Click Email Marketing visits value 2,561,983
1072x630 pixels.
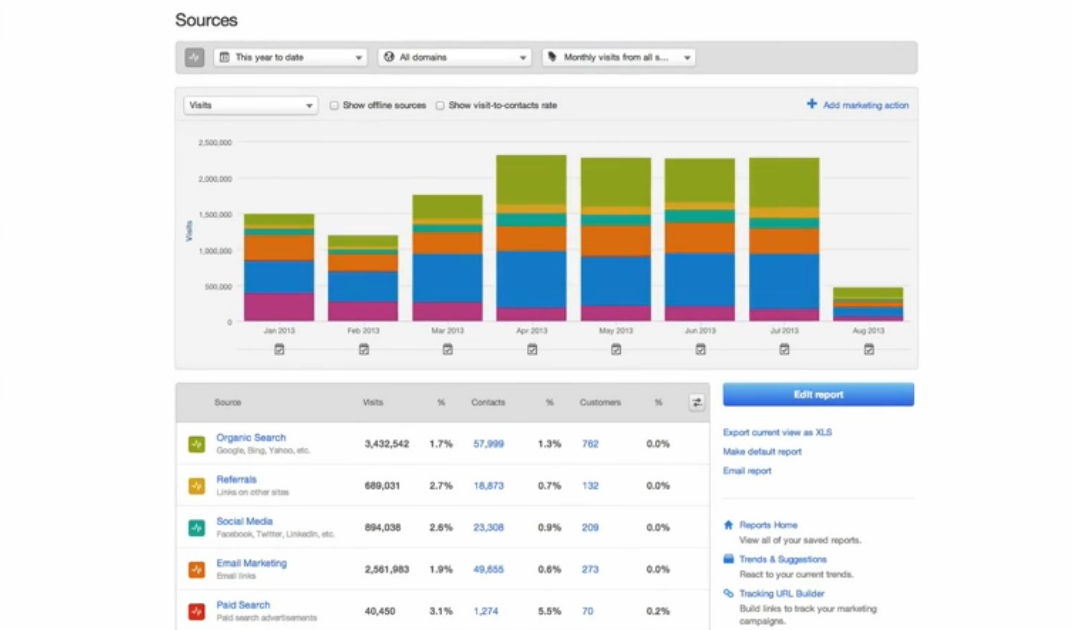[387, 569]
